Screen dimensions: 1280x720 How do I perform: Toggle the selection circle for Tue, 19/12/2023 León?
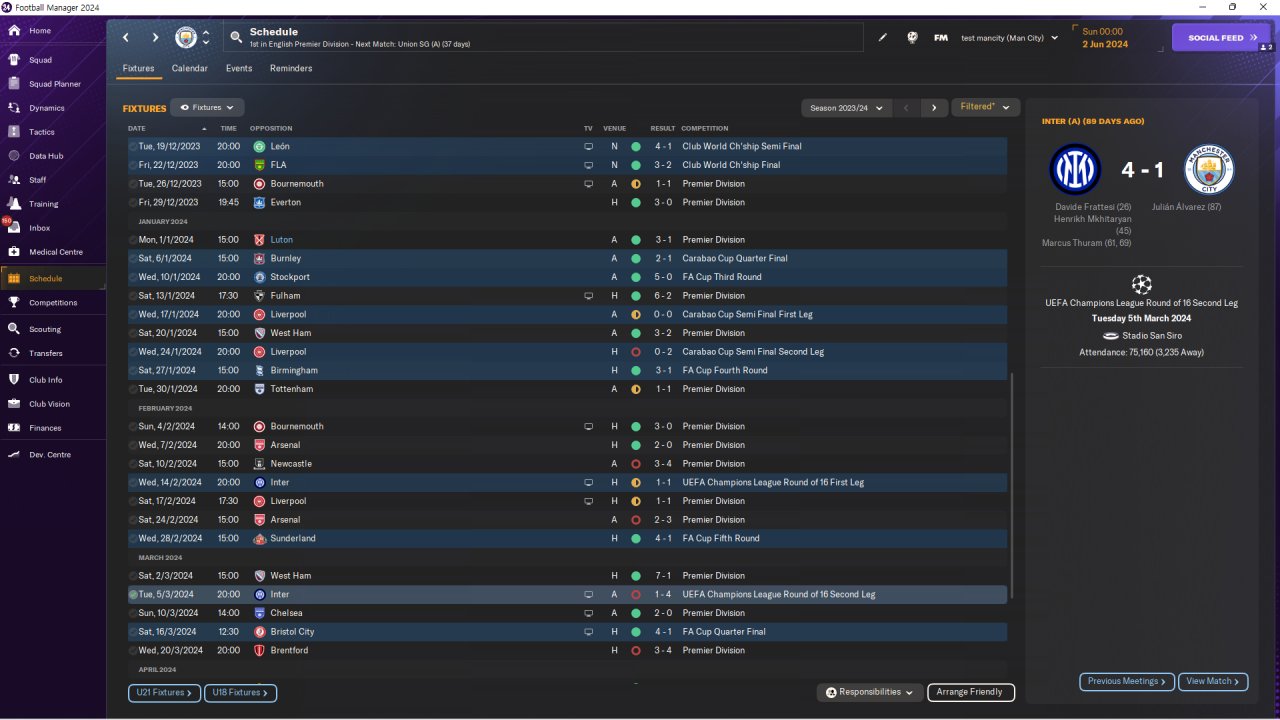pos(133,146)
